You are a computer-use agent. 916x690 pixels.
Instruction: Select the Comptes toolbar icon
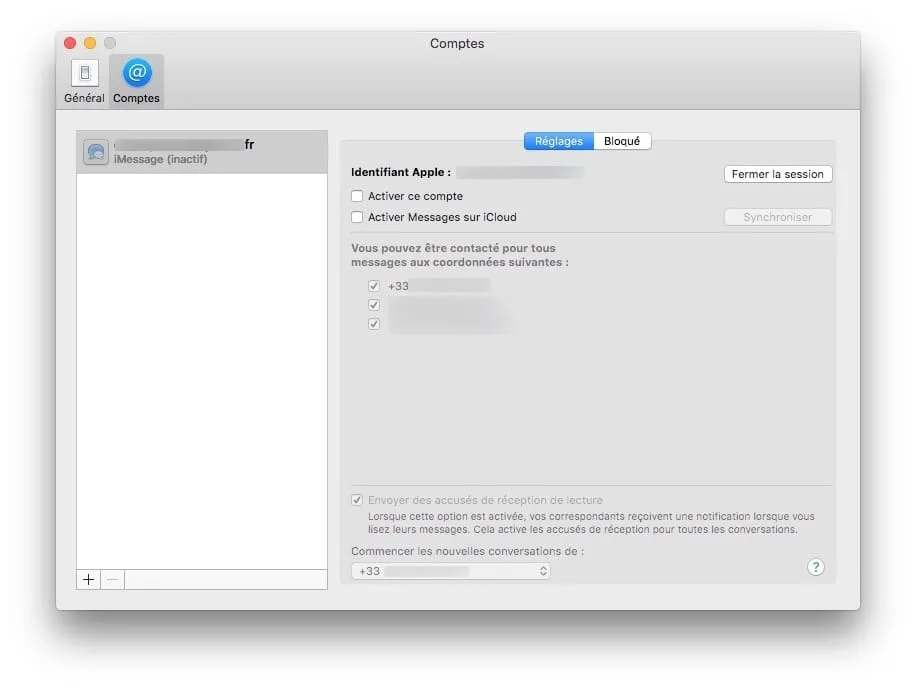point(136,80)
